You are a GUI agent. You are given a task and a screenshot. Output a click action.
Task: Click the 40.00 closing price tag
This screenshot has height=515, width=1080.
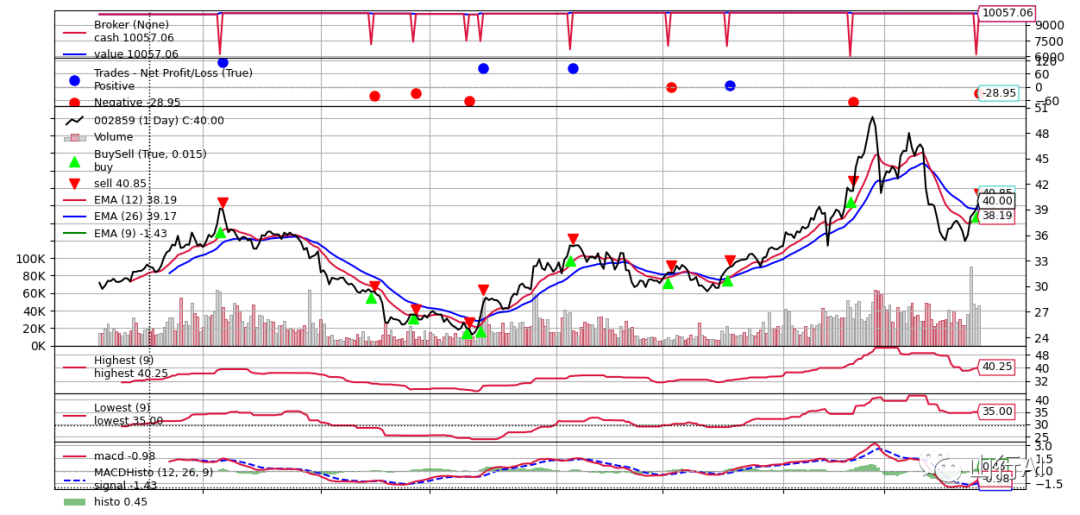(997, 201)
